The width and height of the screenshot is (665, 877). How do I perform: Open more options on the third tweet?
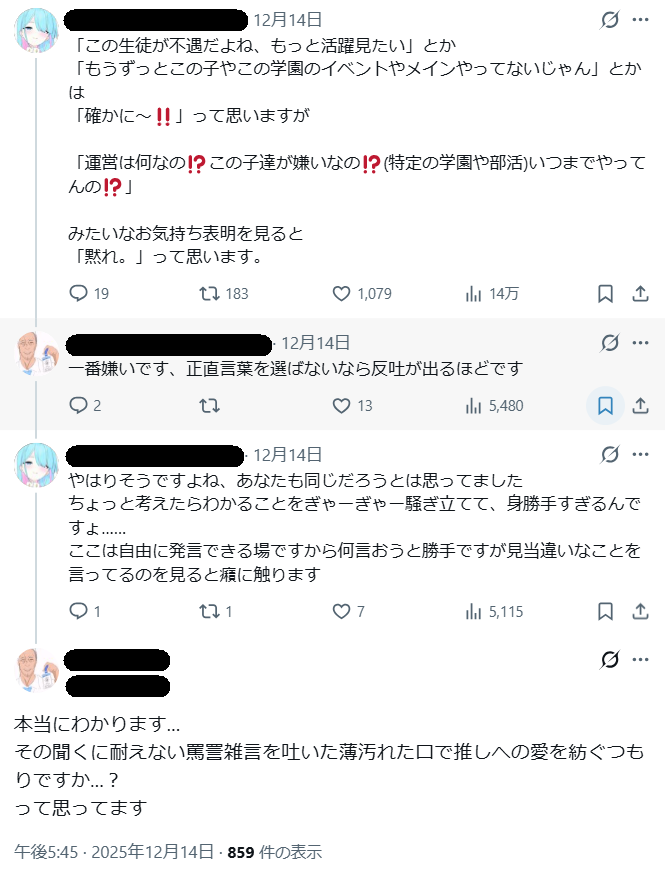641,455
